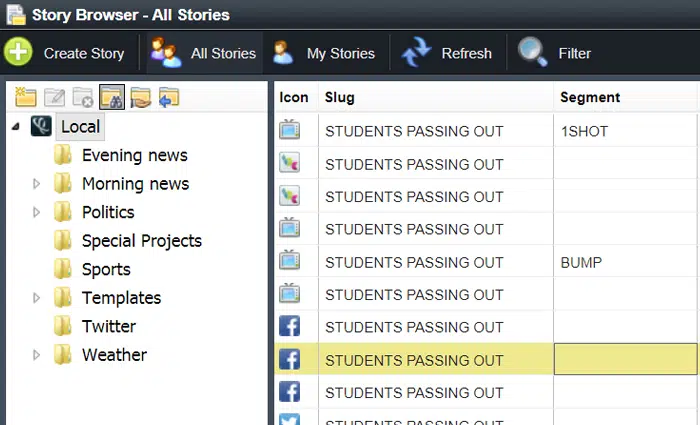
Task: Click the My Stories person icon
Action: 283,52
